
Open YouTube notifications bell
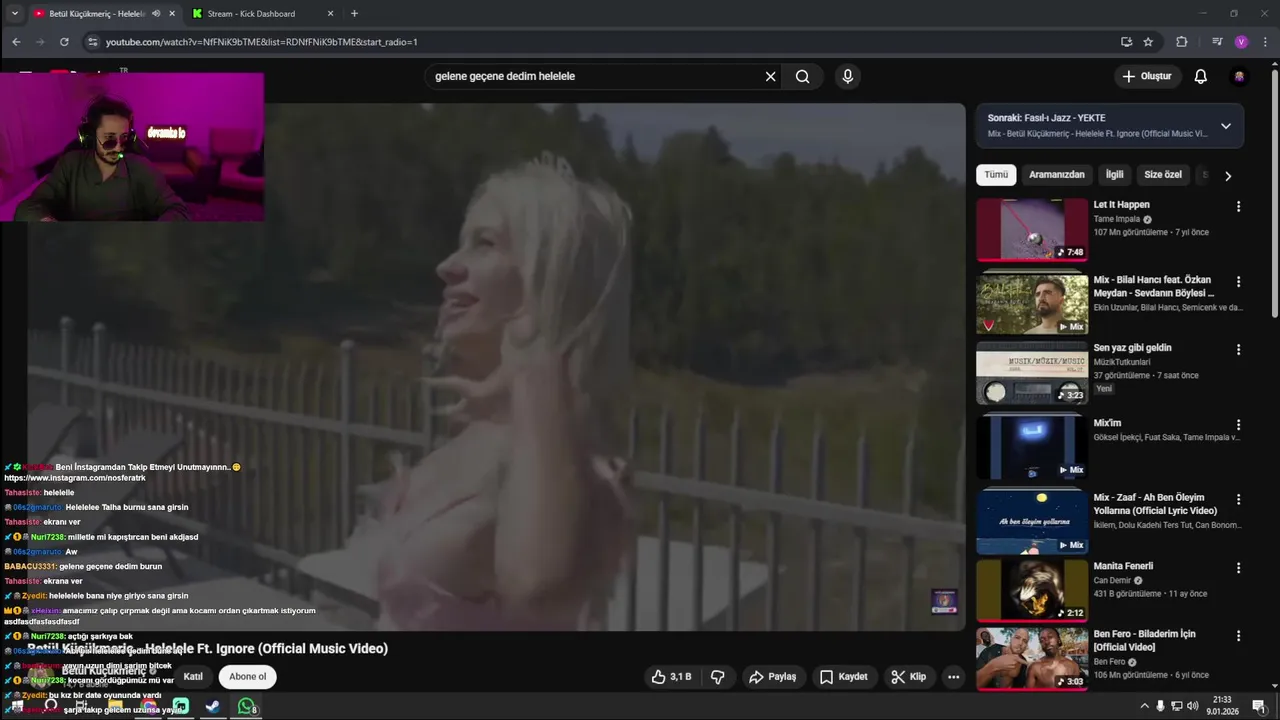pyautogui.click(x=1201, y=76)
